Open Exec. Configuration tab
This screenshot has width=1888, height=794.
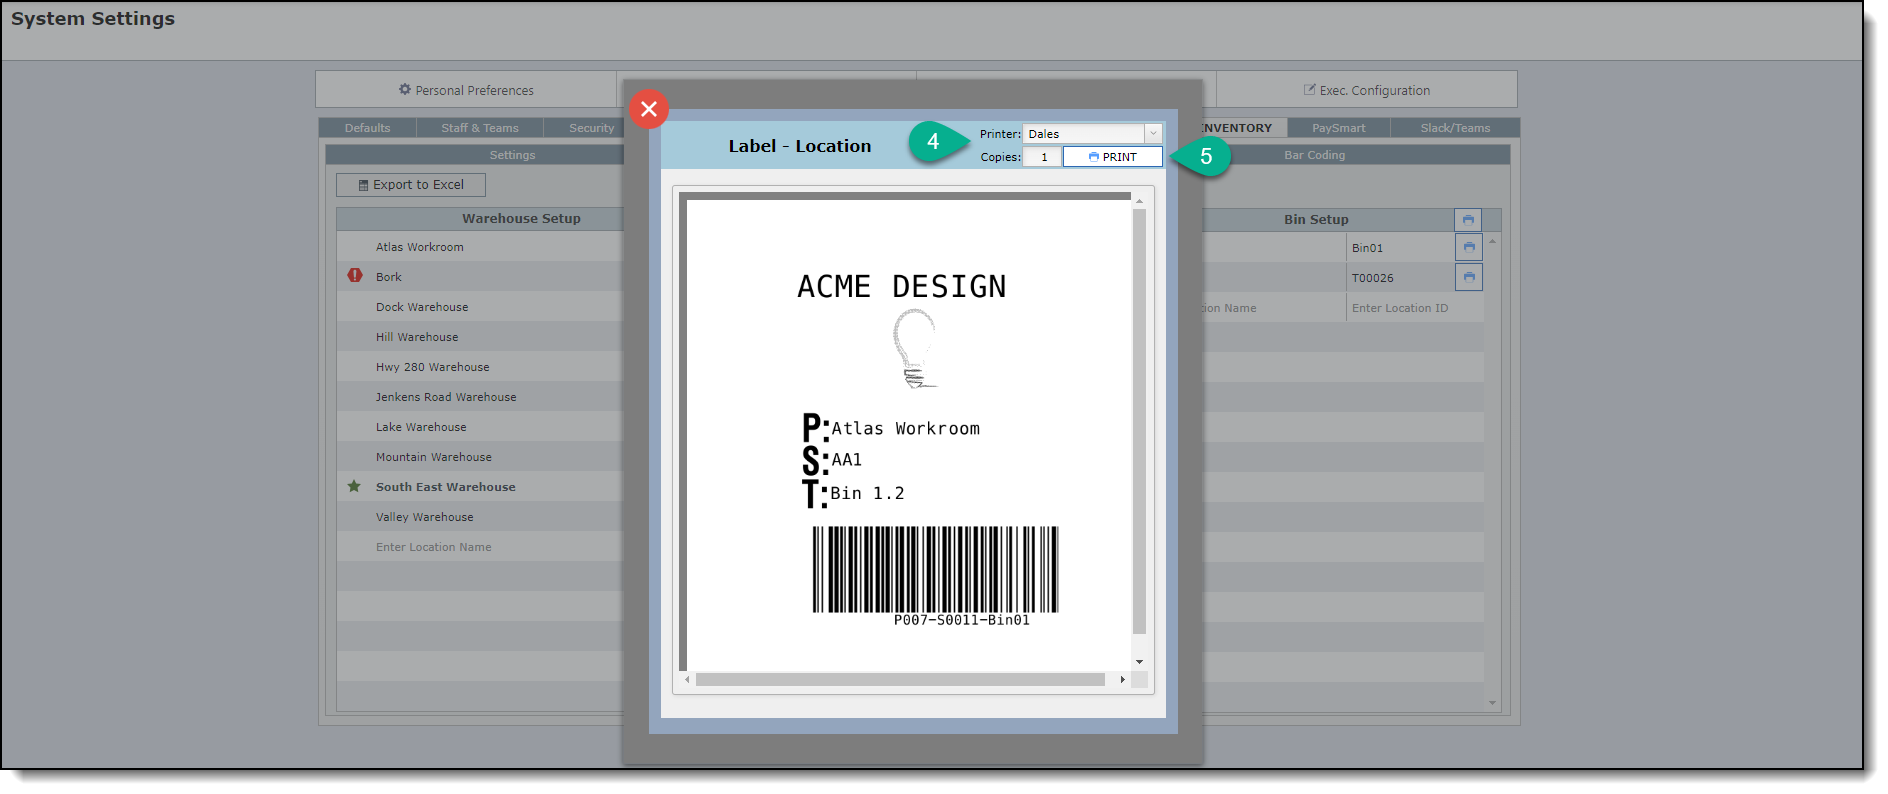pos(1367,90)
